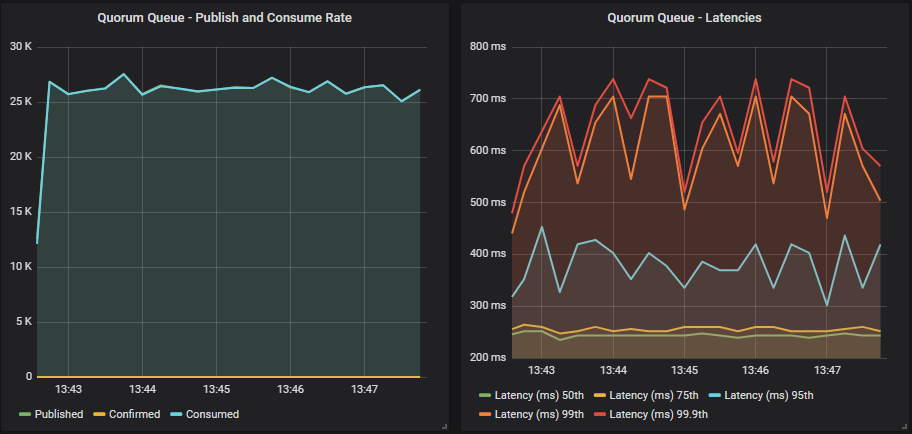Toggle the Published series label in legend

pos(59,414)
